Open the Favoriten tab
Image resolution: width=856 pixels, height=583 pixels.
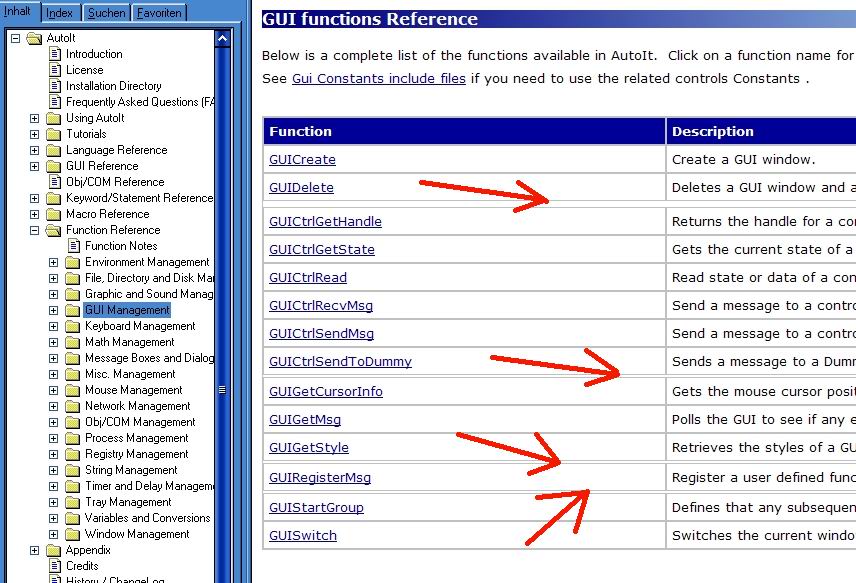tap(159, 13)
